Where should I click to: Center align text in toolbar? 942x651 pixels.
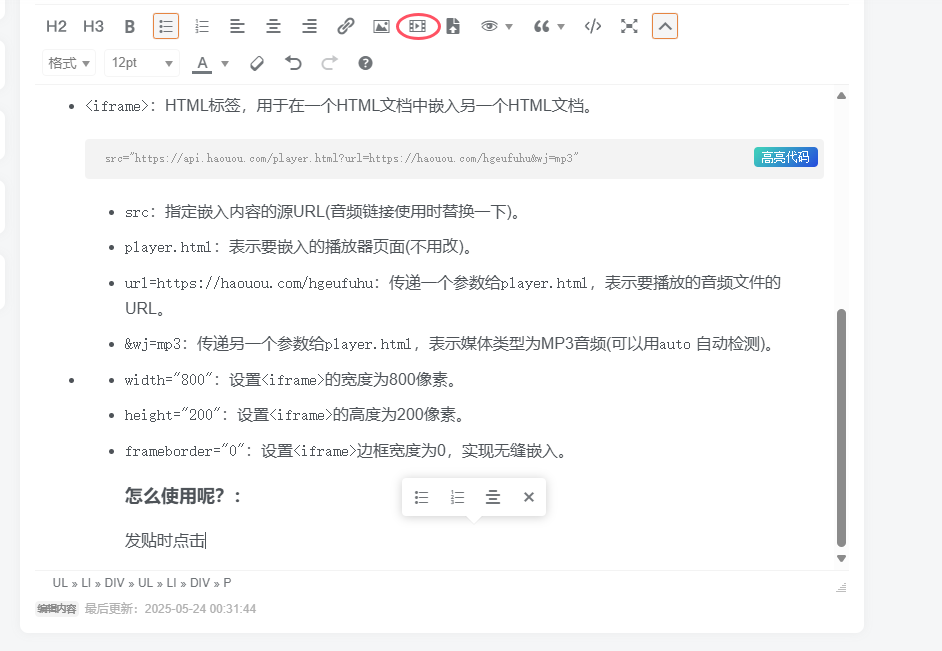point(273,26)
